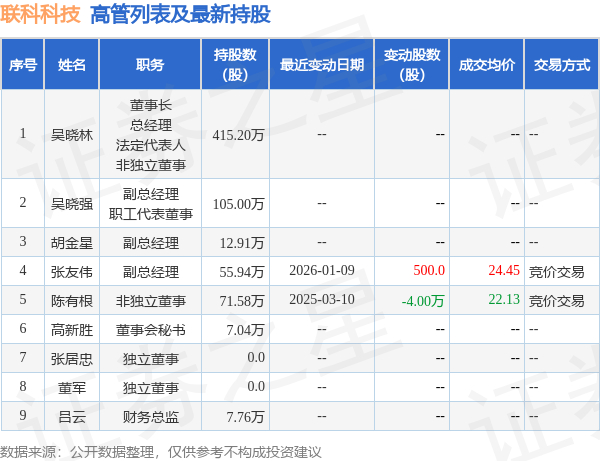600x461 pixels.
Task: Click 独立董事 position of 张居忠
Action: (x=151, y=359)
